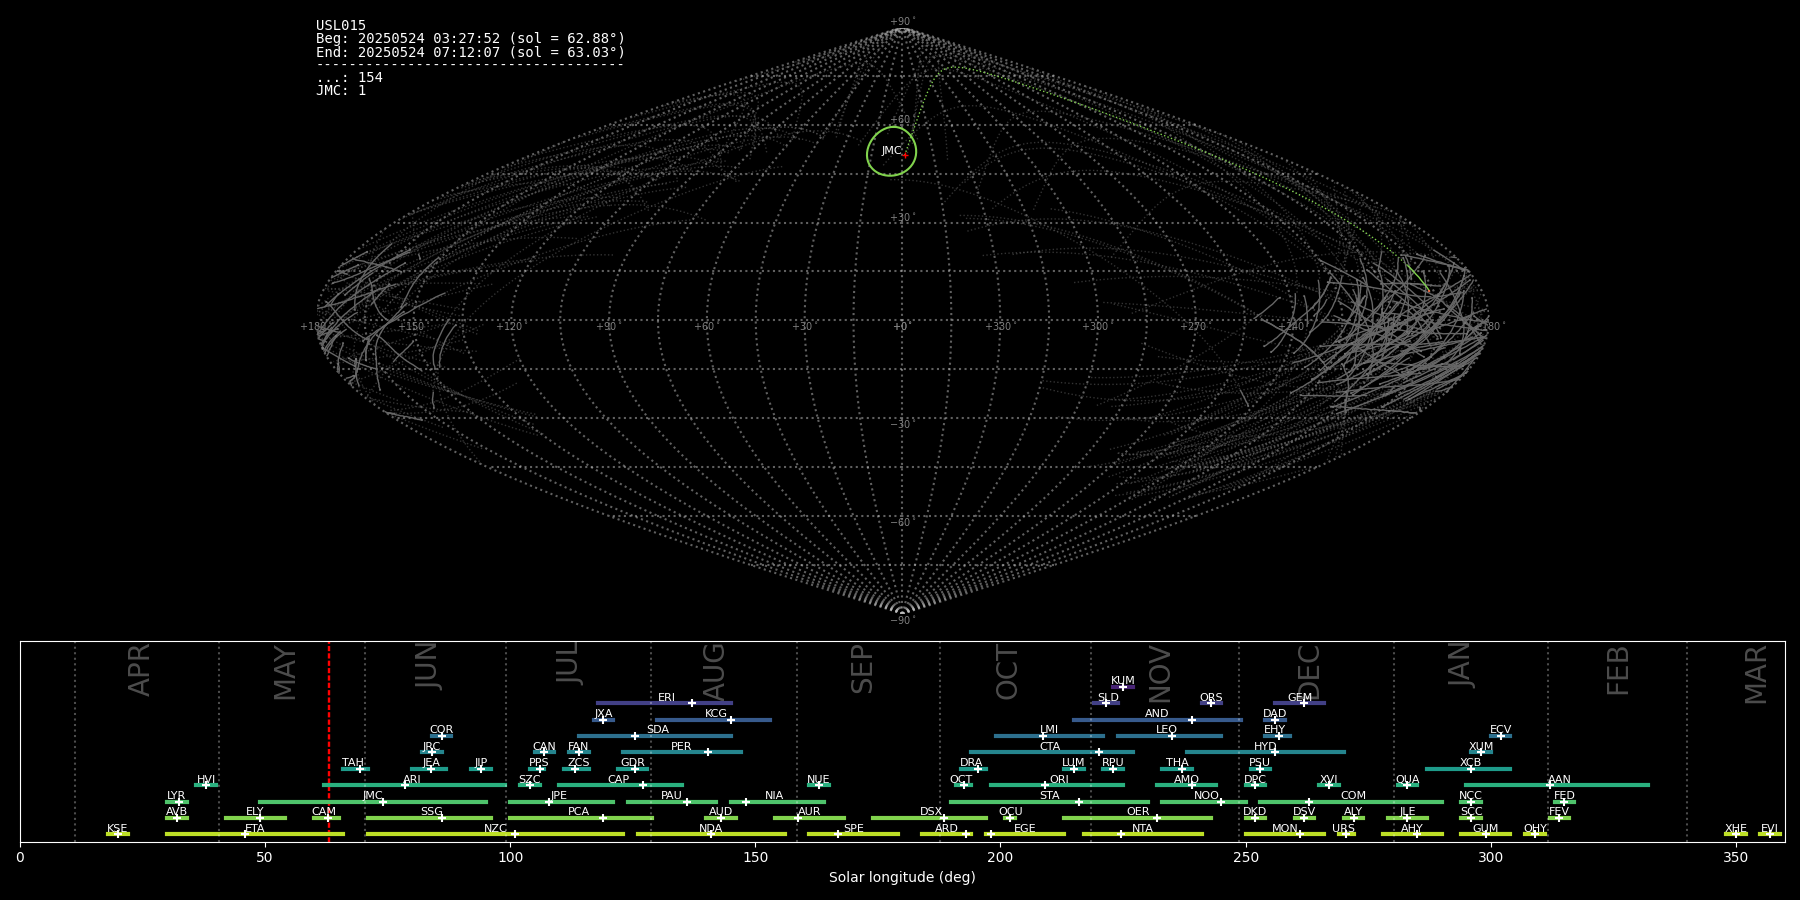Click the OCT month label
Screen dimensions: 1800x900
pos(1007,672)
